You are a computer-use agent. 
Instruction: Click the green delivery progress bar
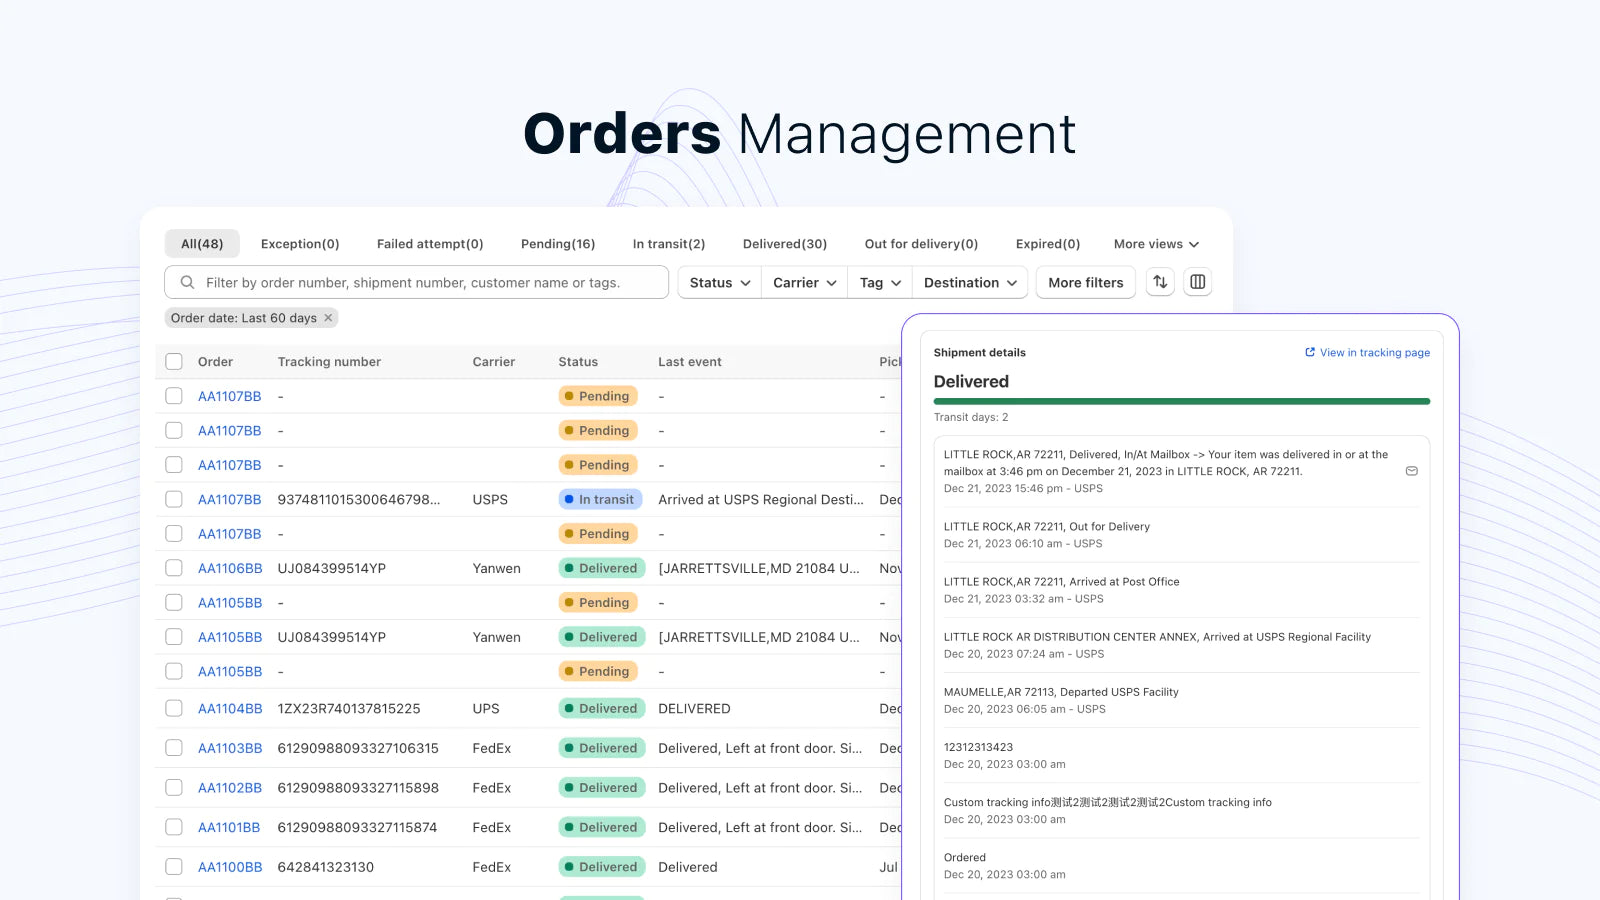point(1182,400)
